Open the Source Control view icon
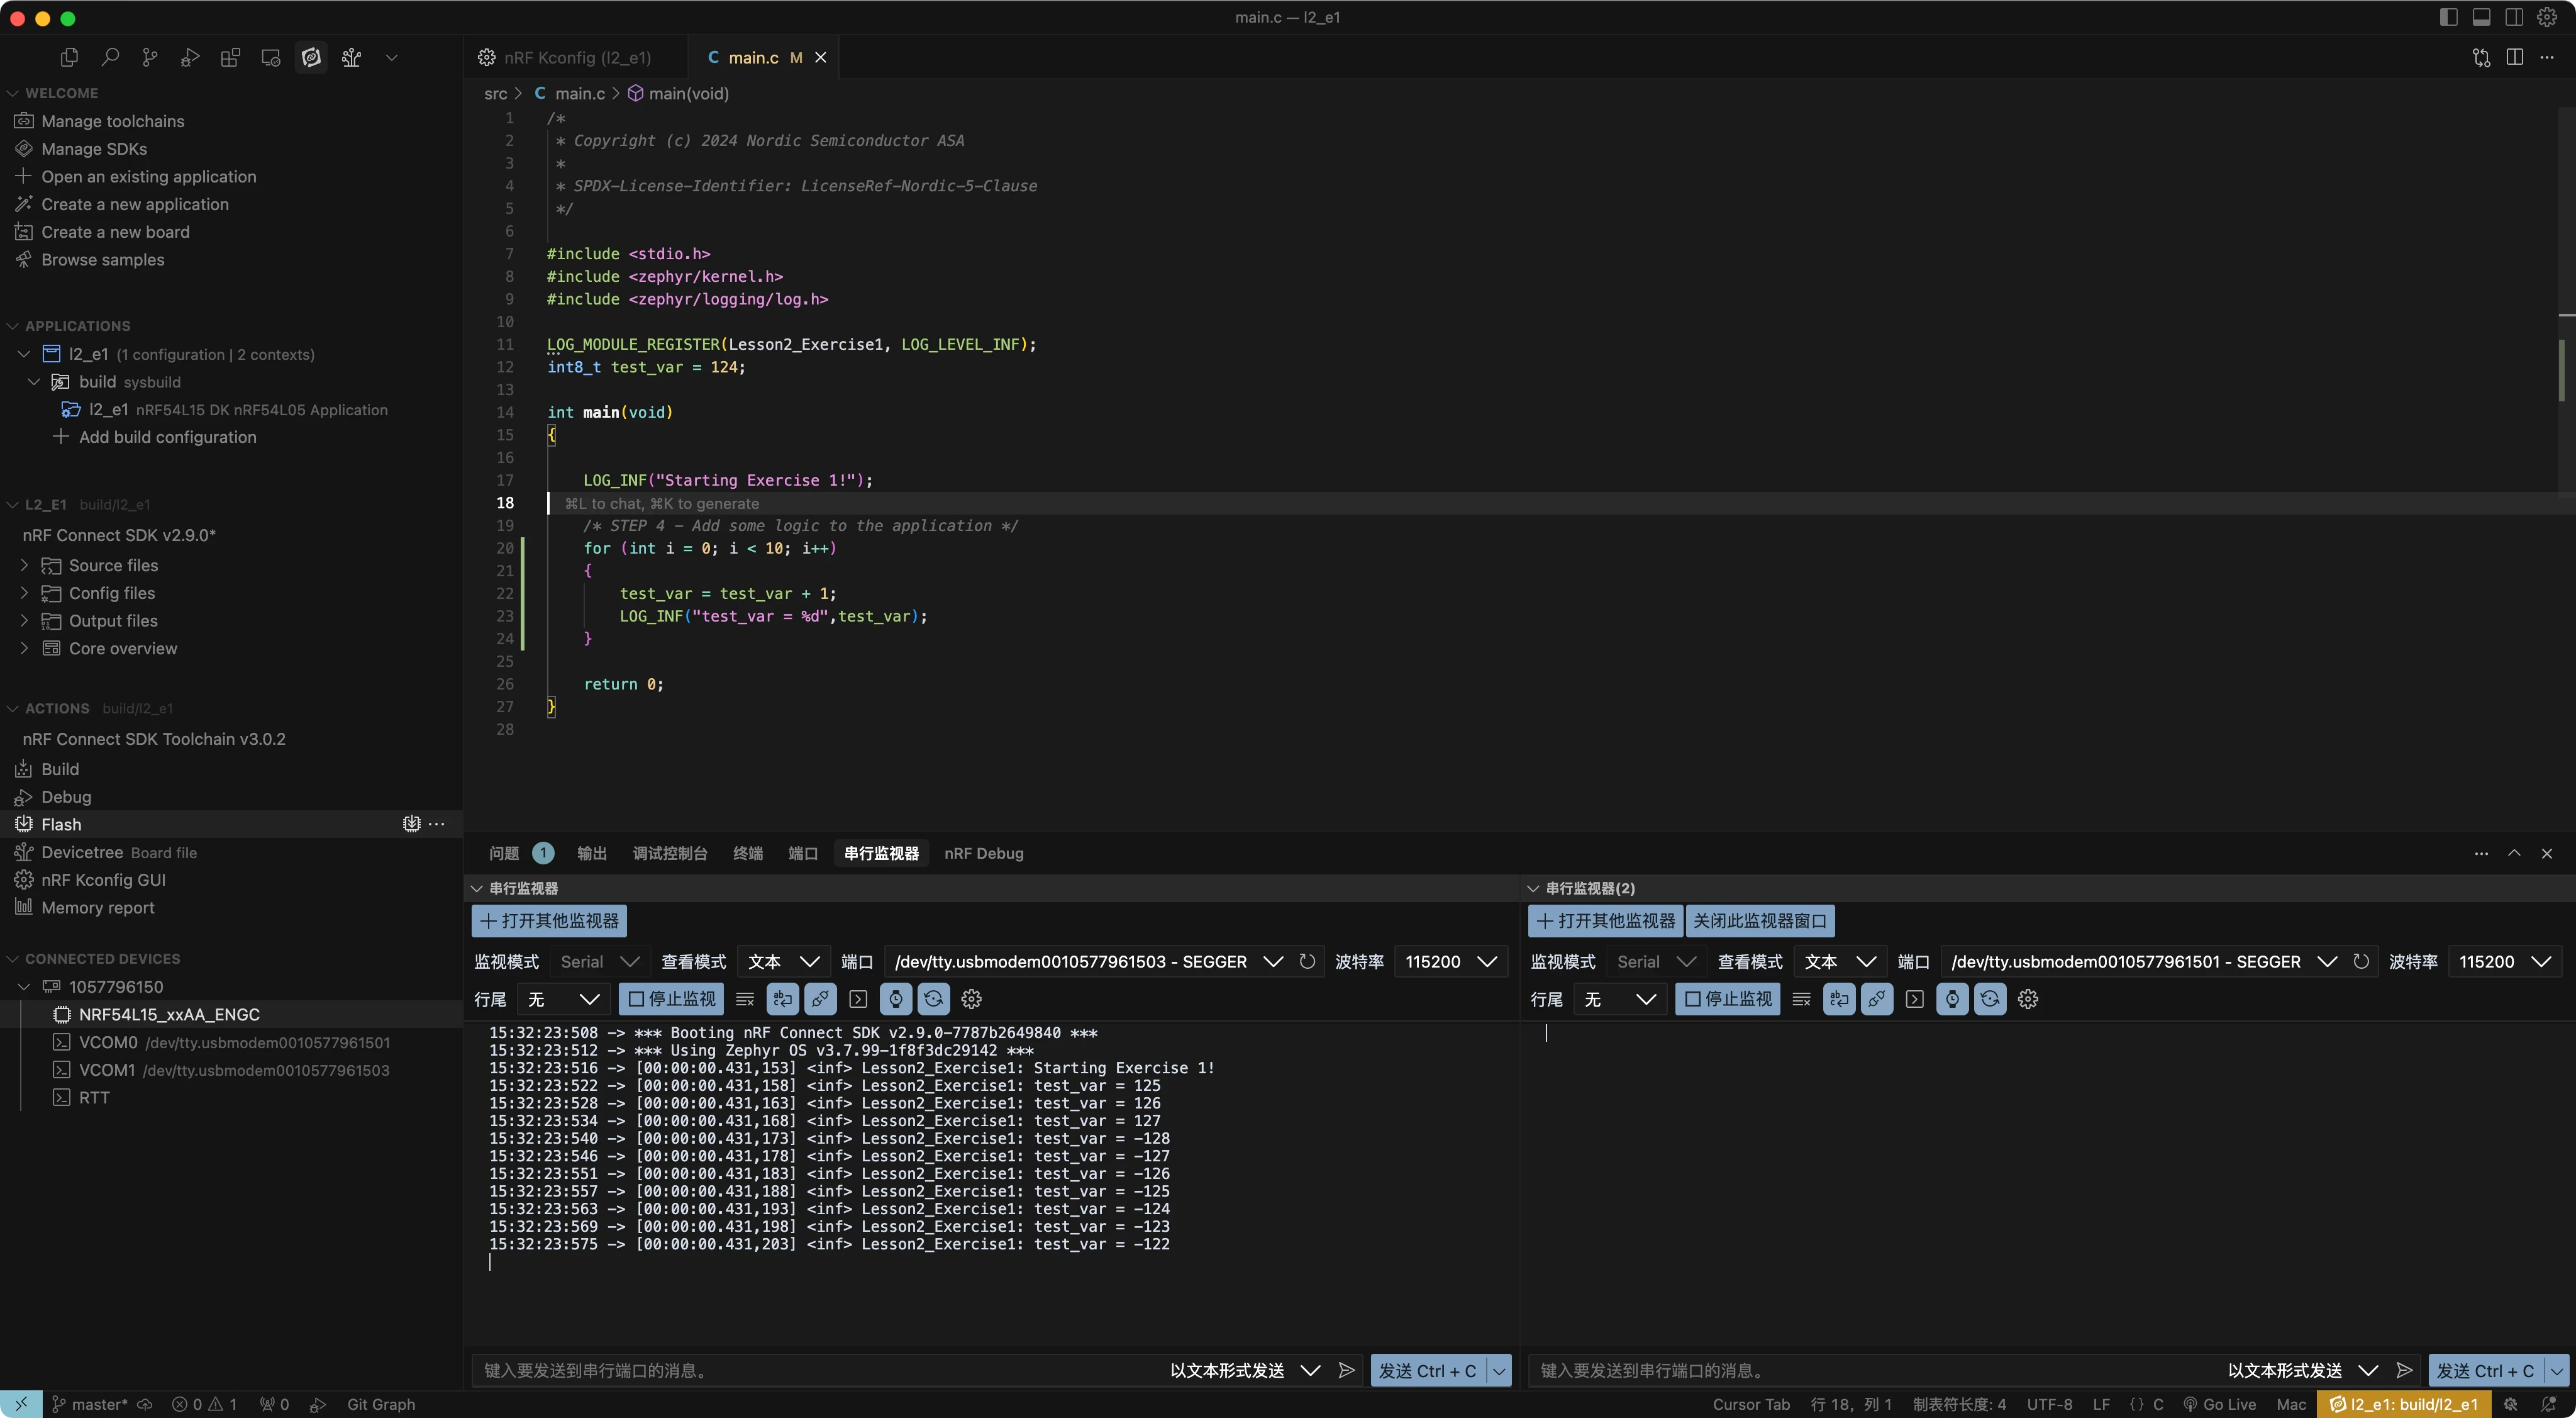This screenshot has height=1418, width=2576. coord(150,58)
